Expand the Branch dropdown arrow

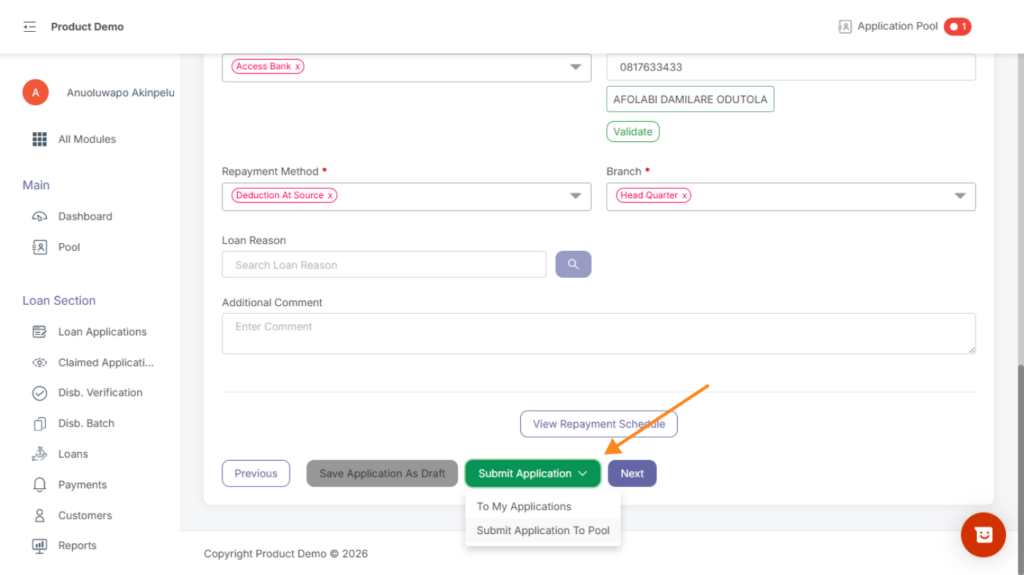click(x=960, y=196)
